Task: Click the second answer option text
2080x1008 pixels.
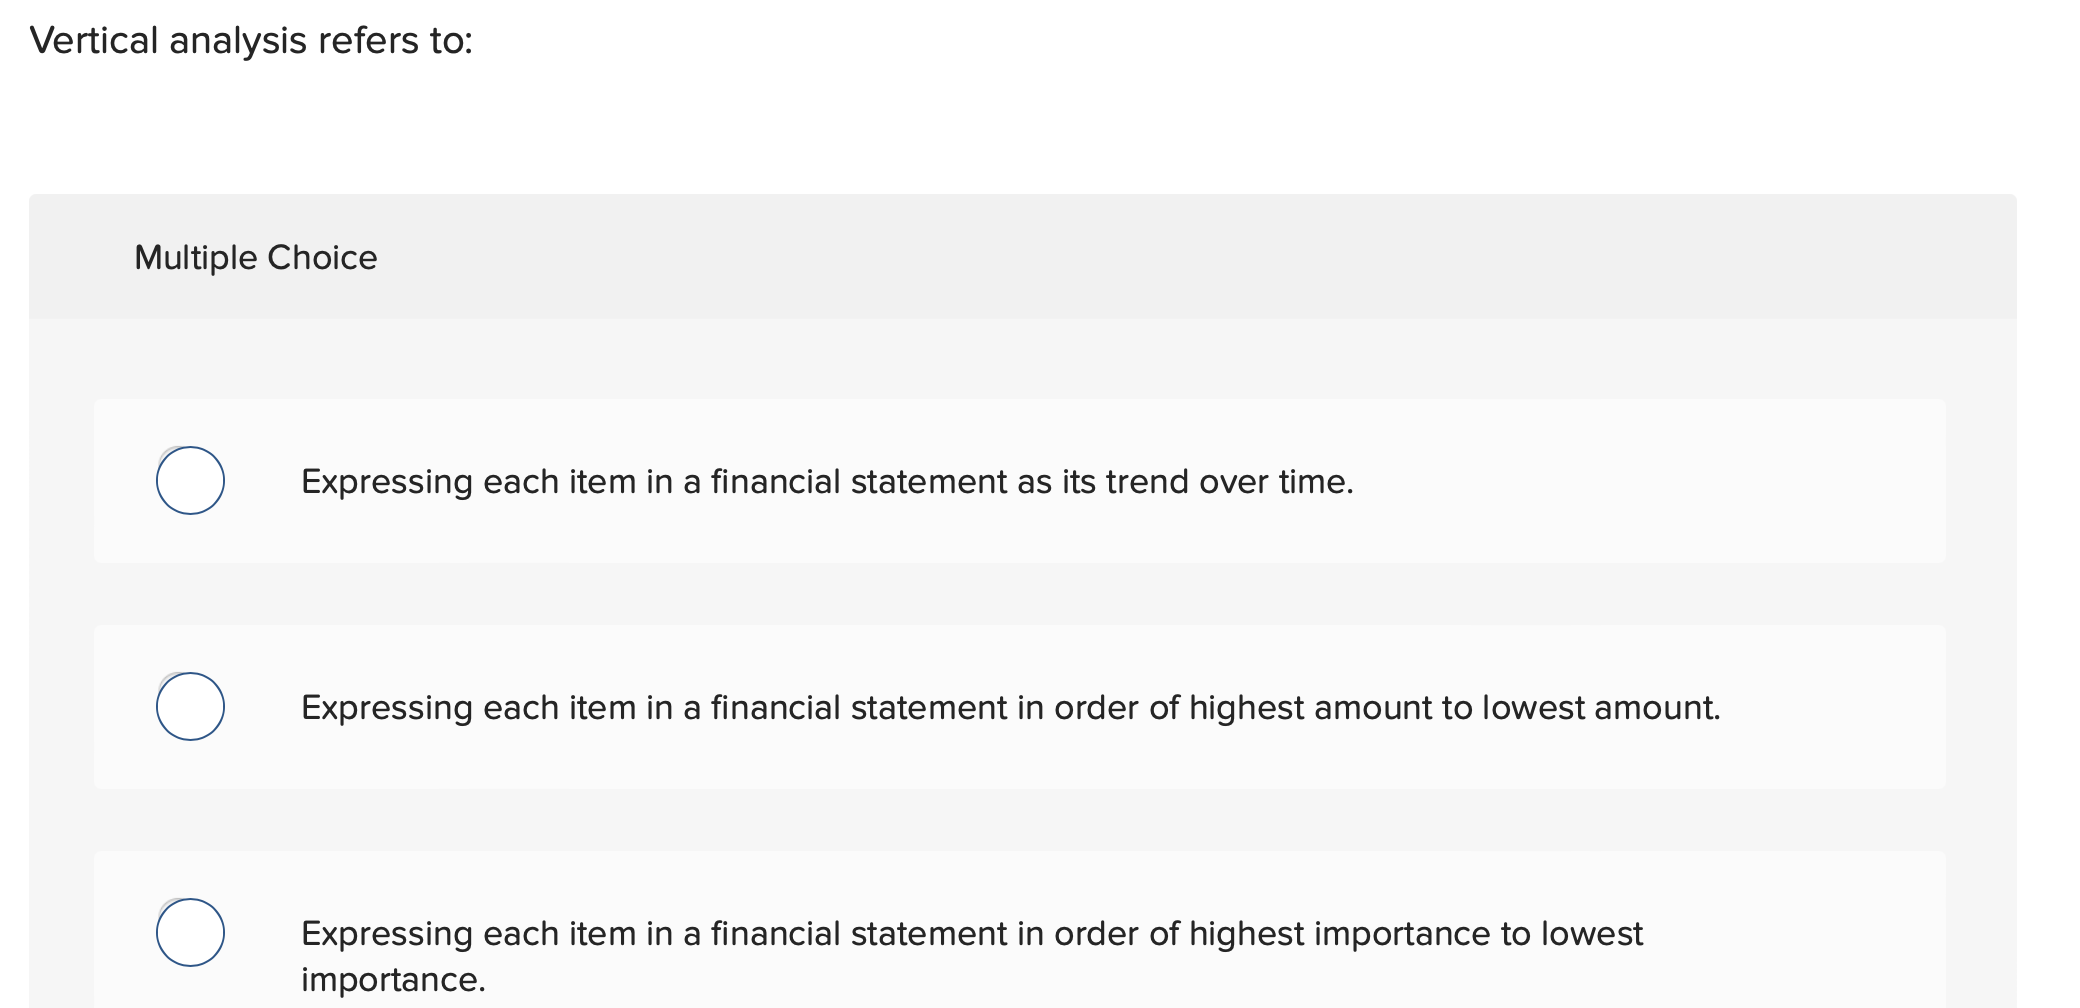Action: [x=1010, y=707]
